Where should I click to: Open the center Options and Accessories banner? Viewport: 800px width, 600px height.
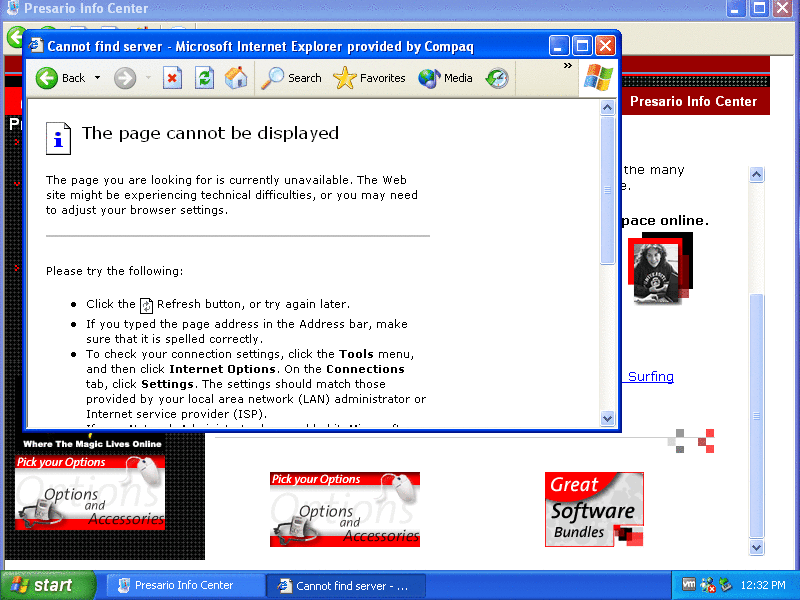click(345, 509)
